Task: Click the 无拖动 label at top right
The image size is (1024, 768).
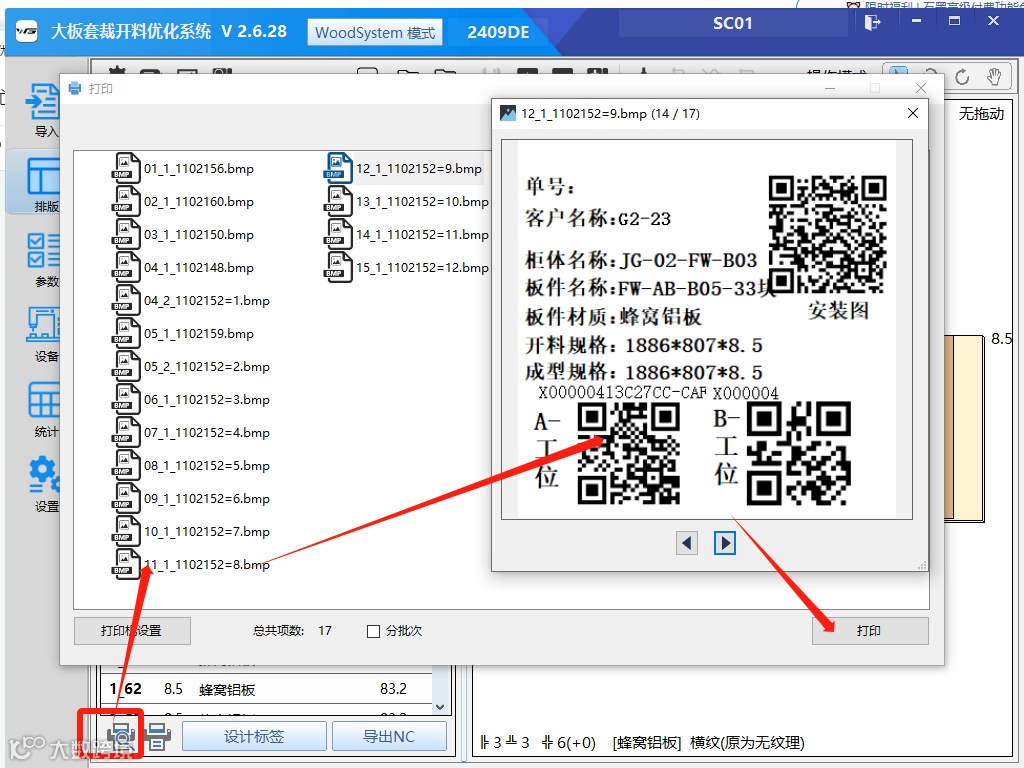Action: pos(981,114)
